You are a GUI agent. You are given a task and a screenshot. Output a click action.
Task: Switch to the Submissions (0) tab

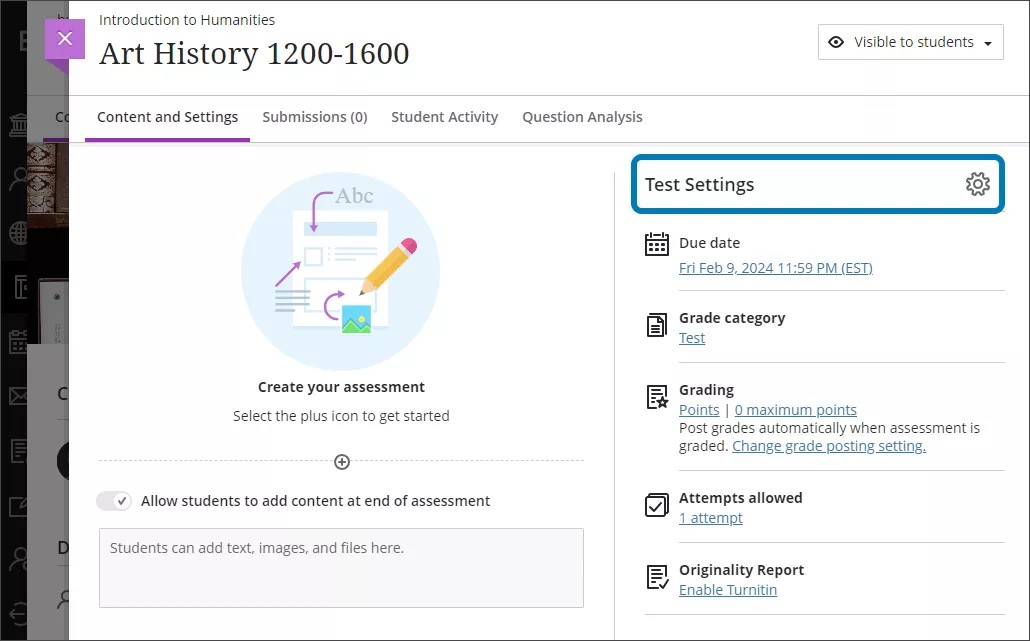(x=315, y=117)
